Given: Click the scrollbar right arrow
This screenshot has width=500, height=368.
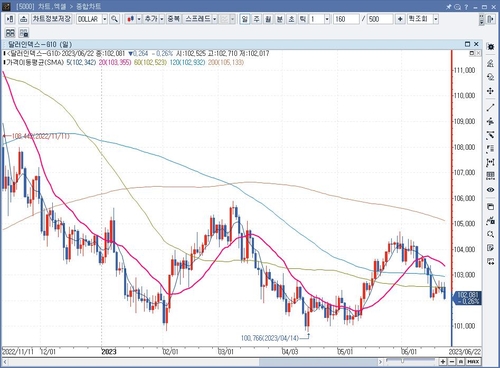Looking at the screenshot, I should pos(380,362).
